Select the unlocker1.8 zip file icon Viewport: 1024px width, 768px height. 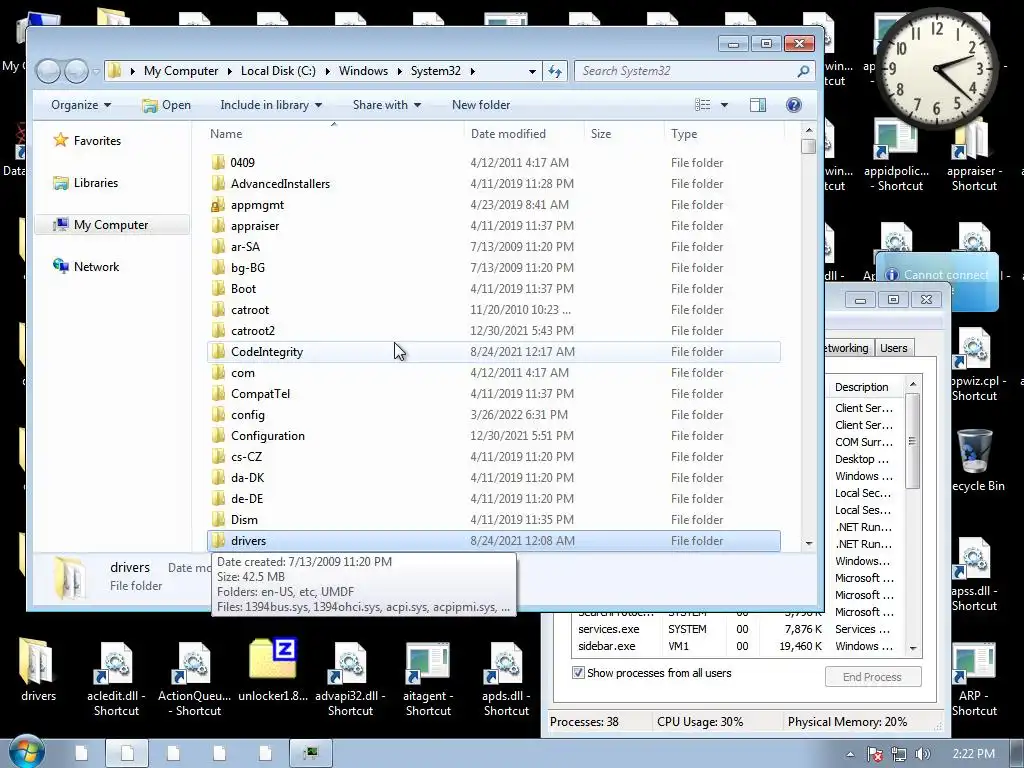273,669
